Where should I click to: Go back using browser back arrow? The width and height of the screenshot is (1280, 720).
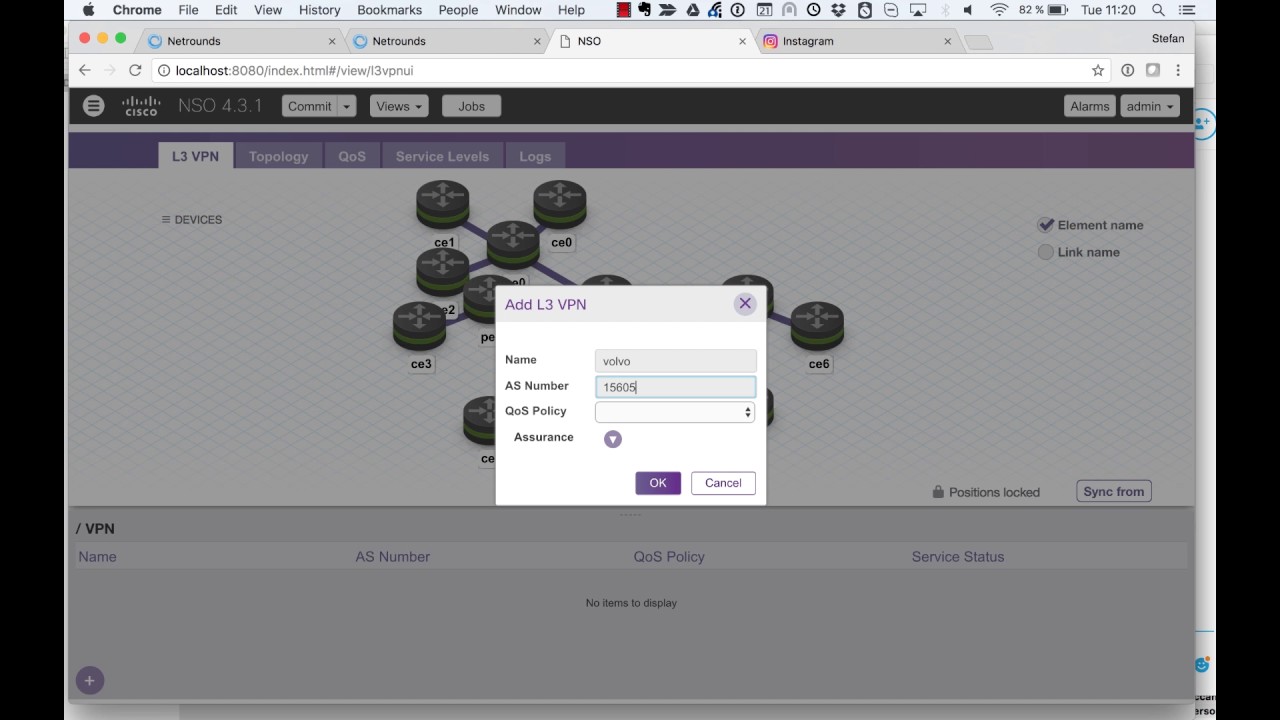click(x=85, y=70)
